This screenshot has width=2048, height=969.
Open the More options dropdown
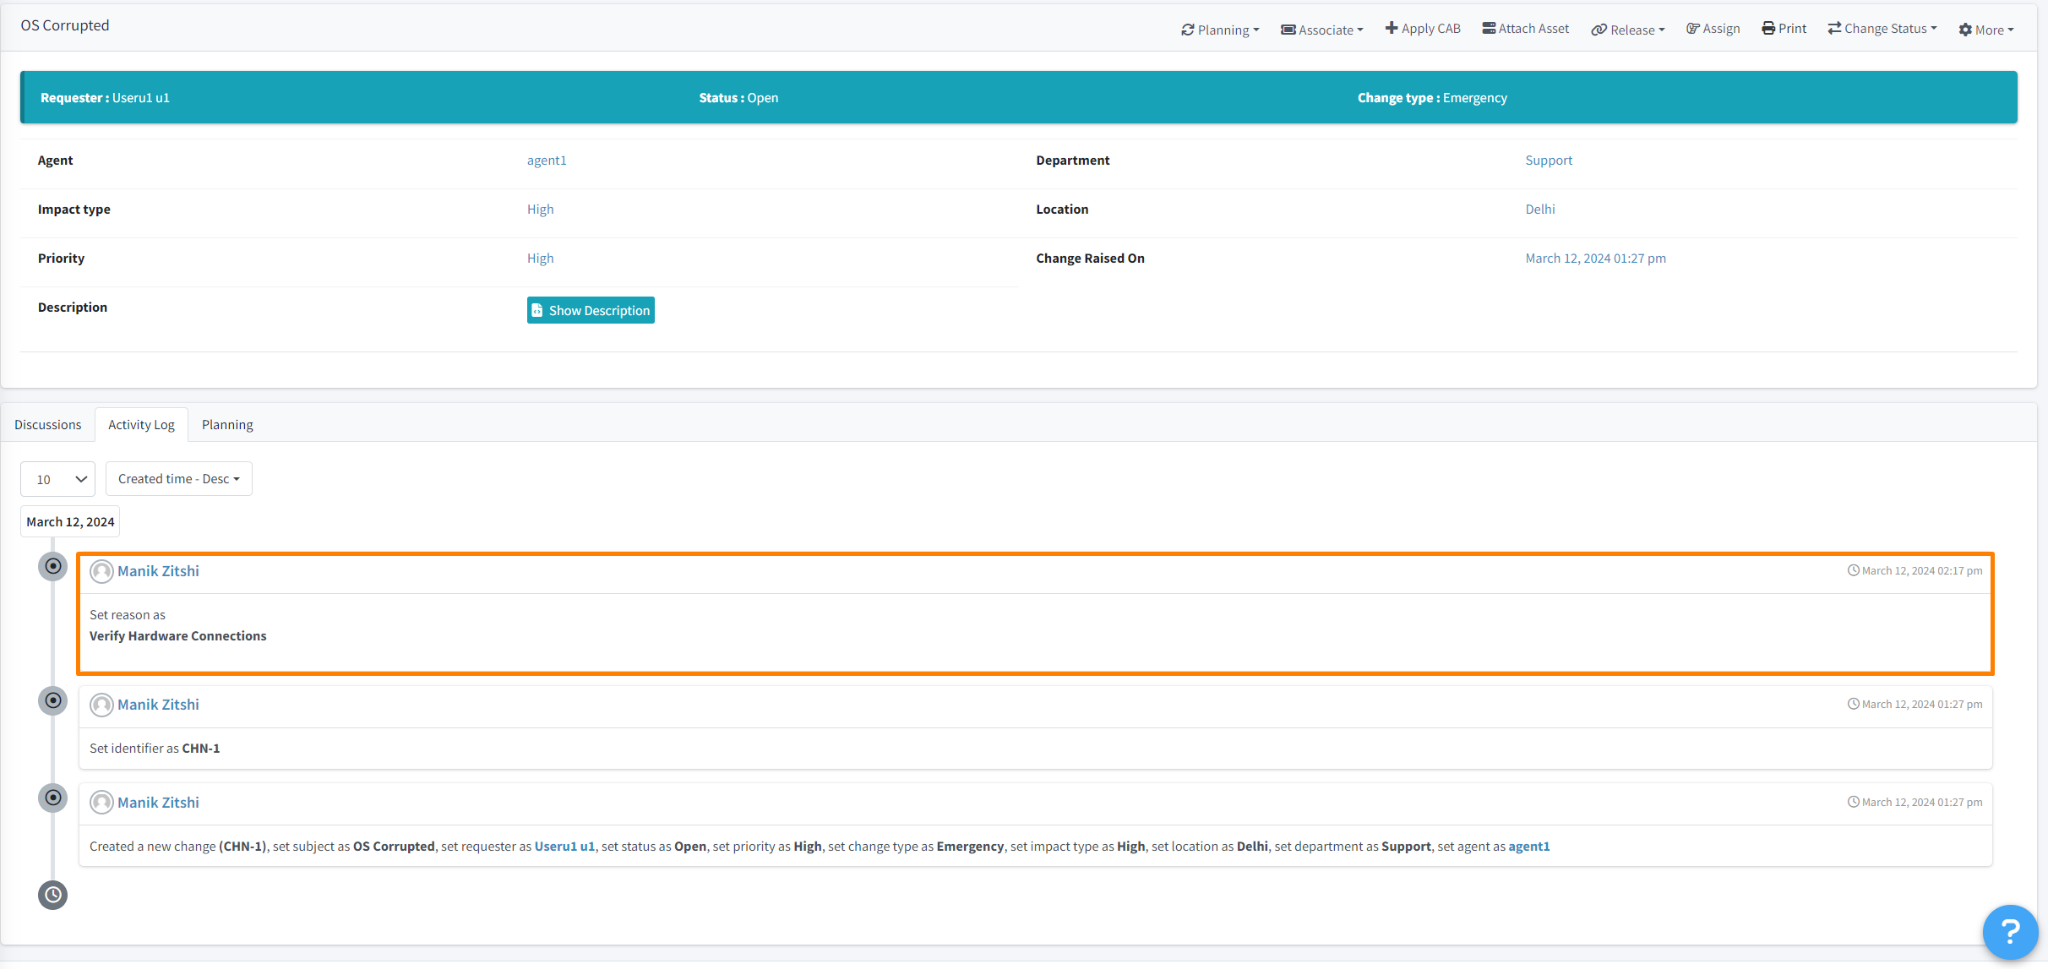tap(1985, 30)
